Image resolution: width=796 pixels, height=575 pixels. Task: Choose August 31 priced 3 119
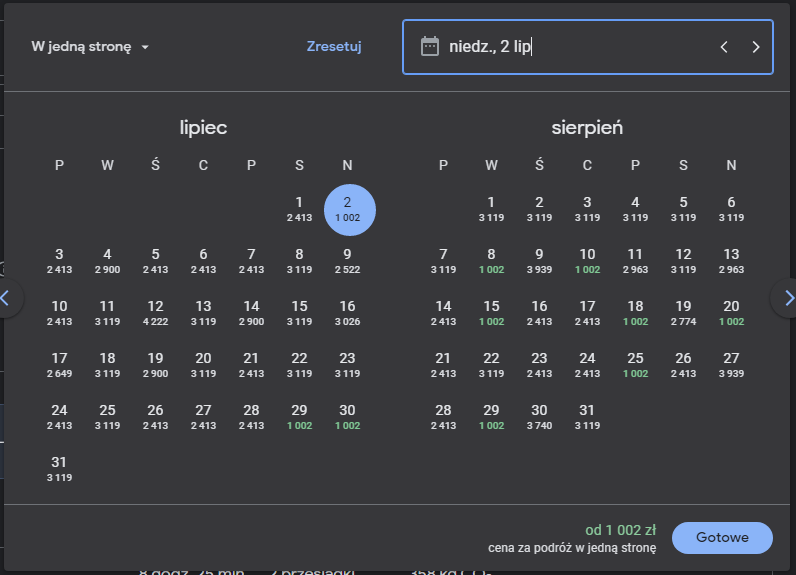point(587,417)
